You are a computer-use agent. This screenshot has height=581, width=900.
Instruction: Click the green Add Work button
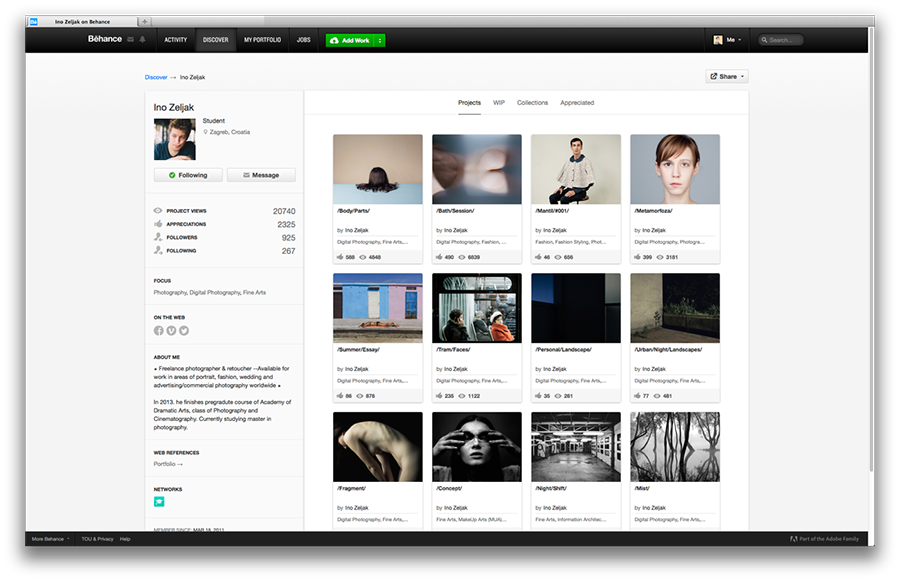tap(350, 40)
